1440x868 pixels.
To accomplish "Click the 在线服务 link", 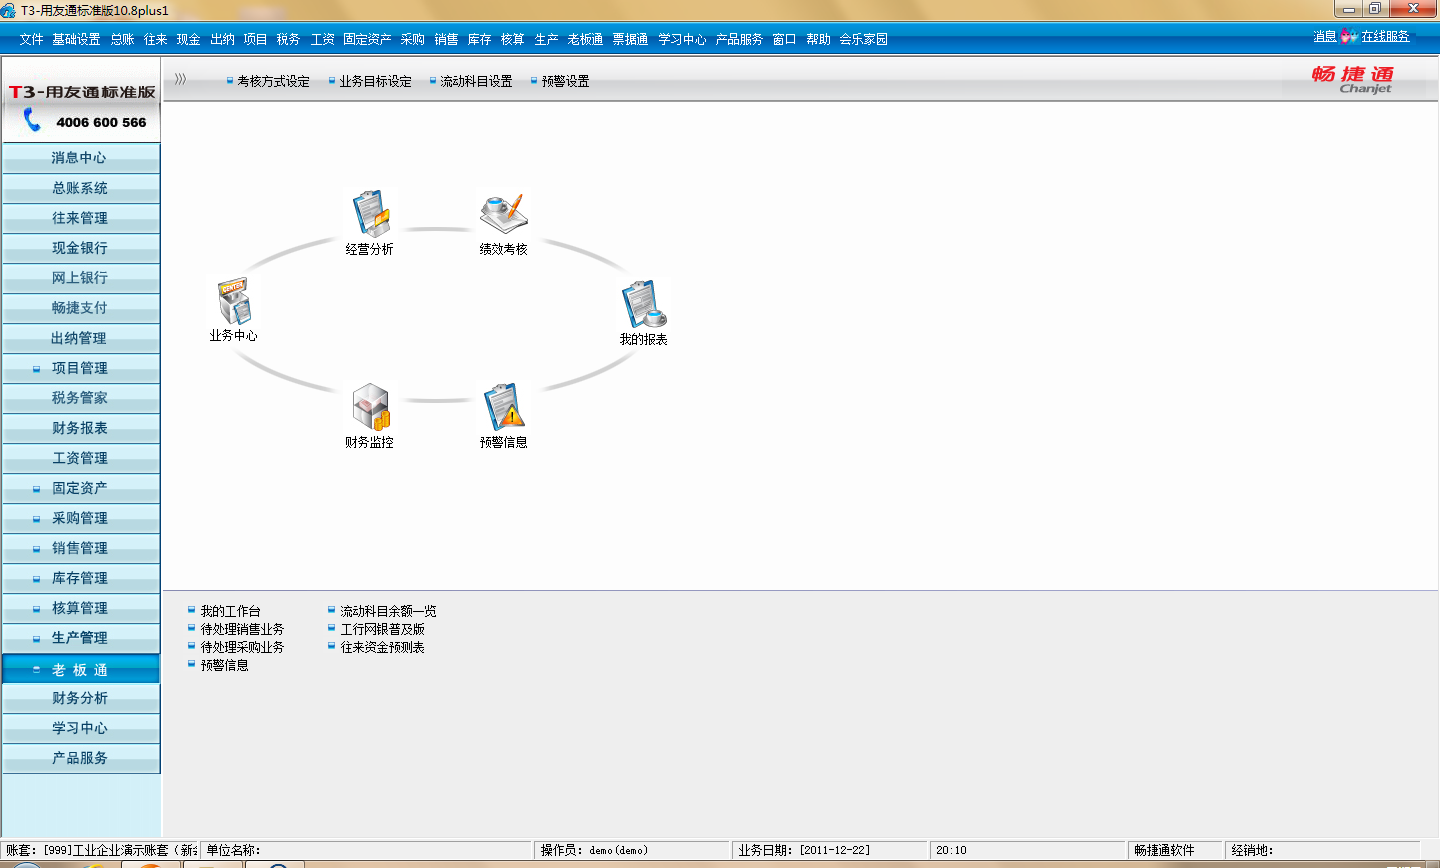I will (x=1385, y=37).
